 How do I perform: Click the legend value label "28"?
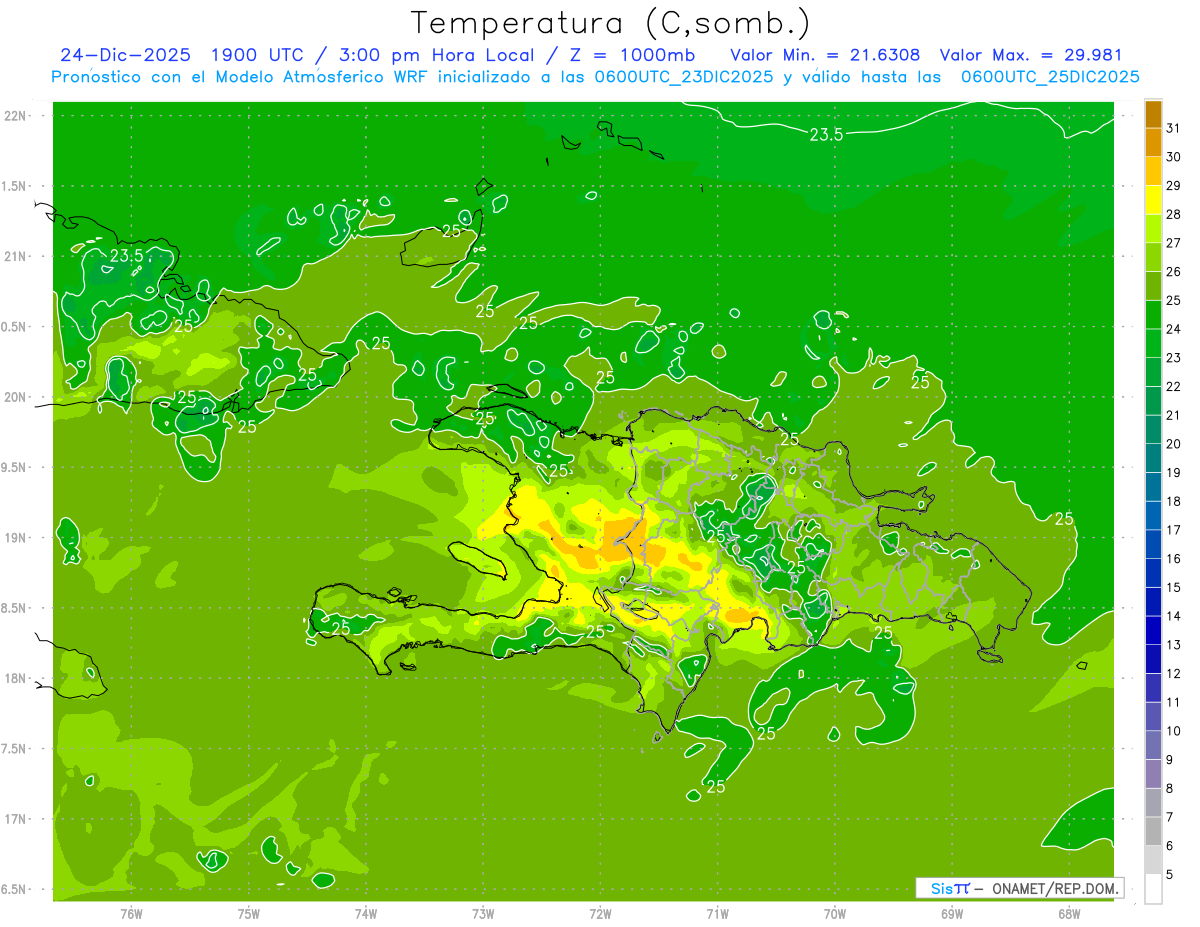[1174, 214]
